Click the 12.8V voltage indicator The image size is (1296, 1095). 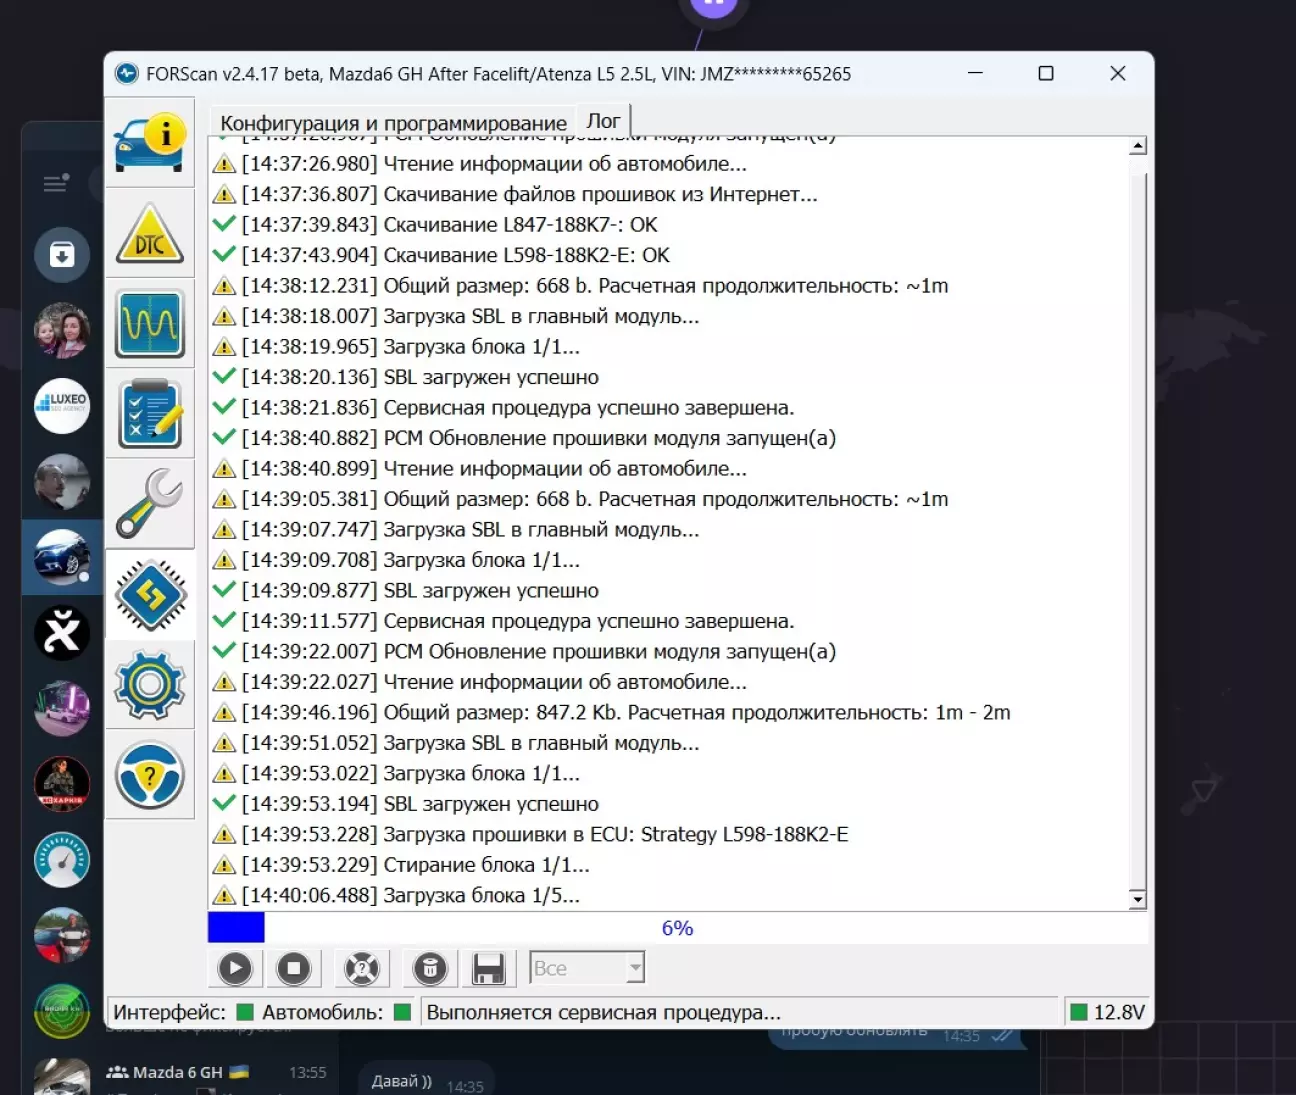coord(1108,1012)
